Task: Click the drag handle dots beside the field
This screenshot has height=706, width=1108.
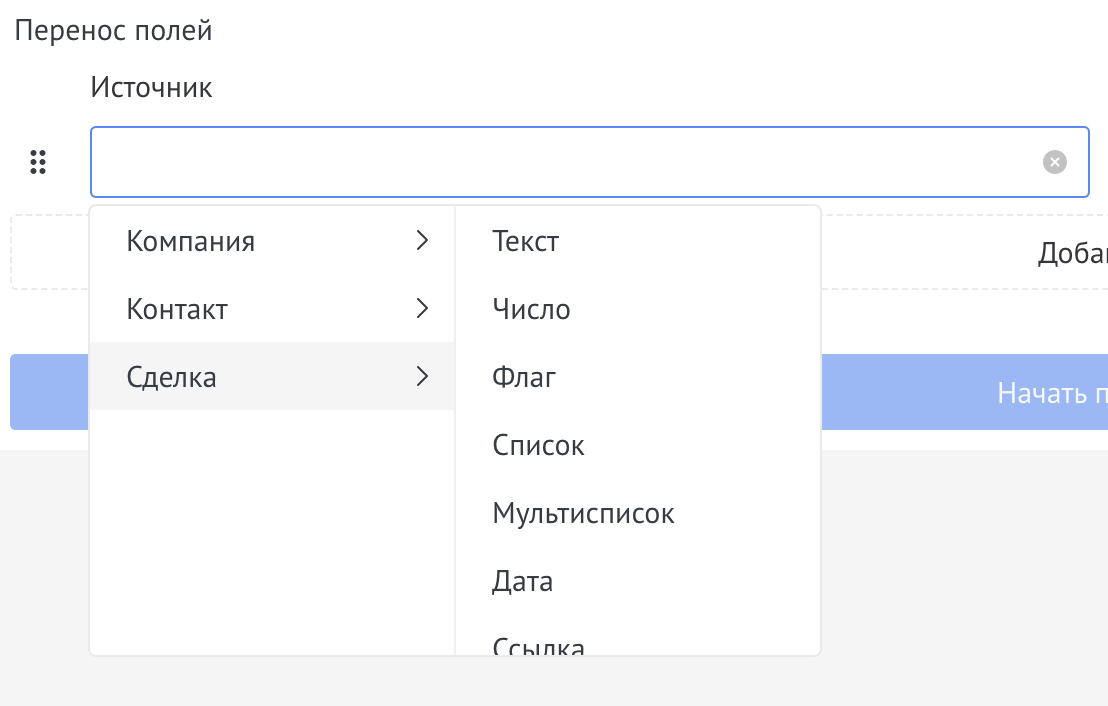Action: tap(38, 162)
